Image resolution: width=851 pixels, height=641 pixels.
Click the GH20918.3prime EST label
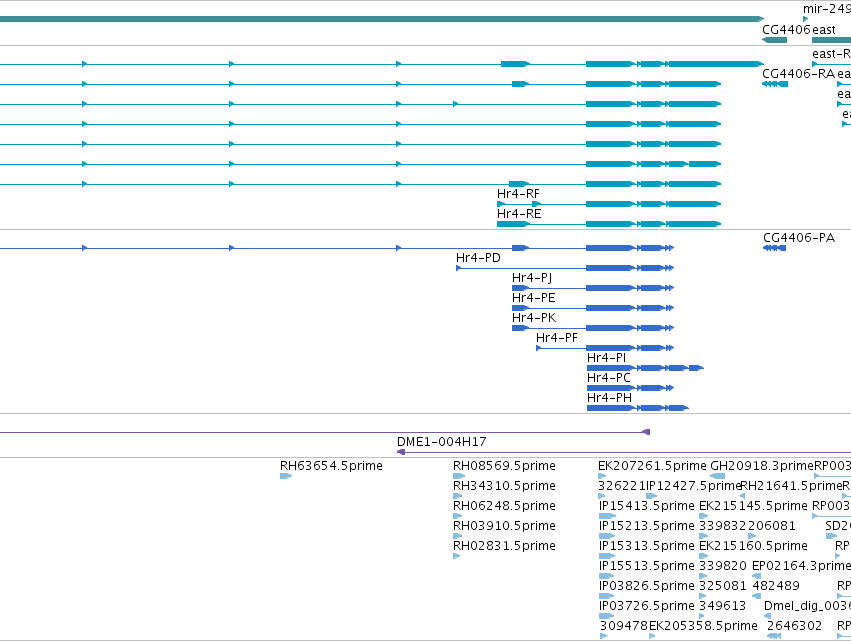762,466
